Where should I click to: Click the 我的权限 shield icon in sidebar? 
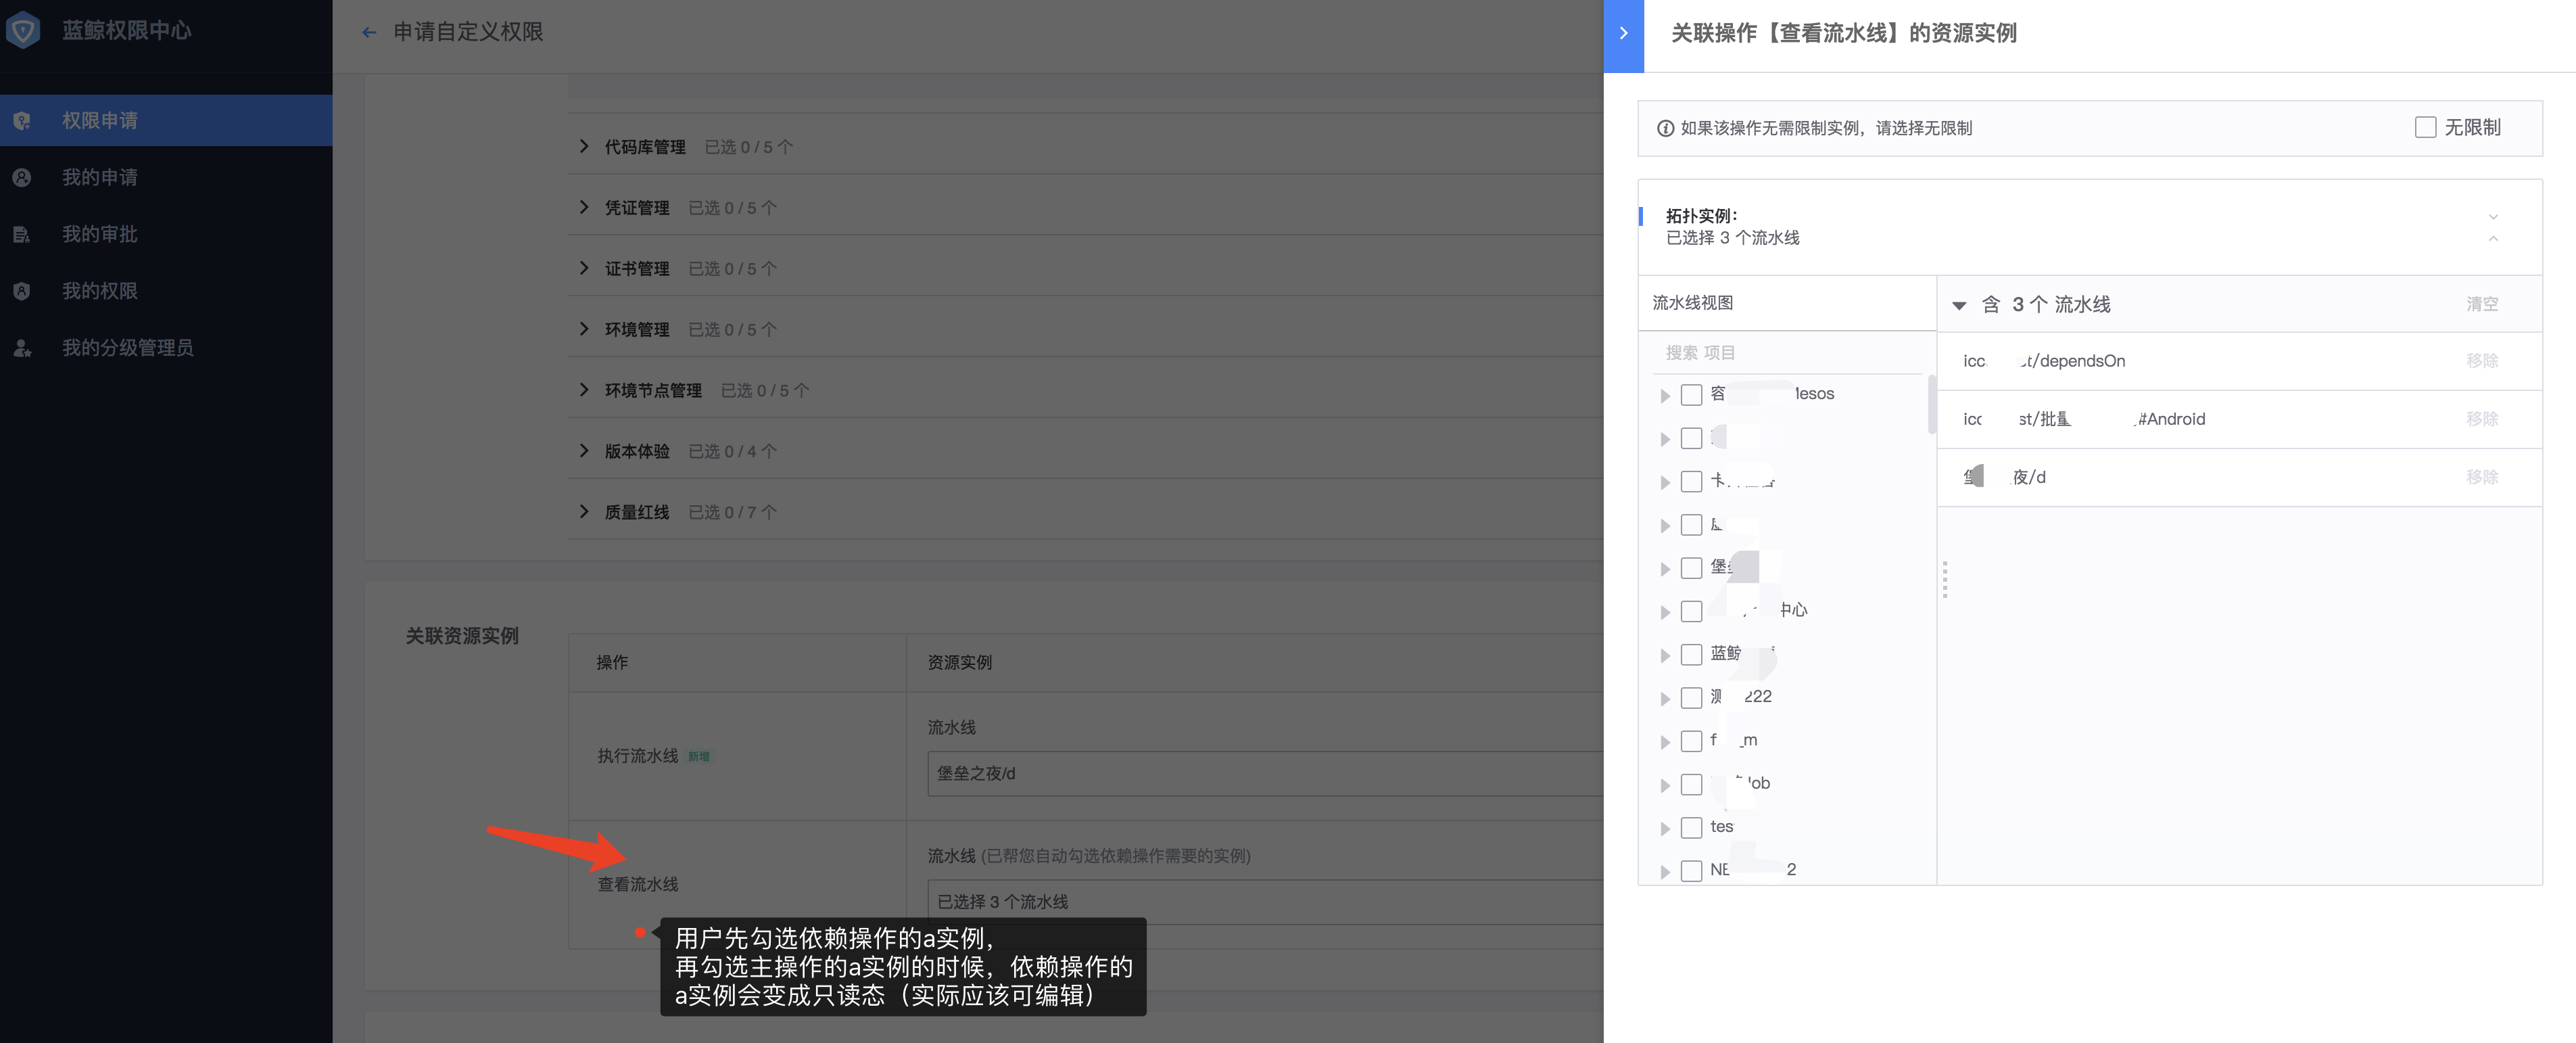point(22,291)
